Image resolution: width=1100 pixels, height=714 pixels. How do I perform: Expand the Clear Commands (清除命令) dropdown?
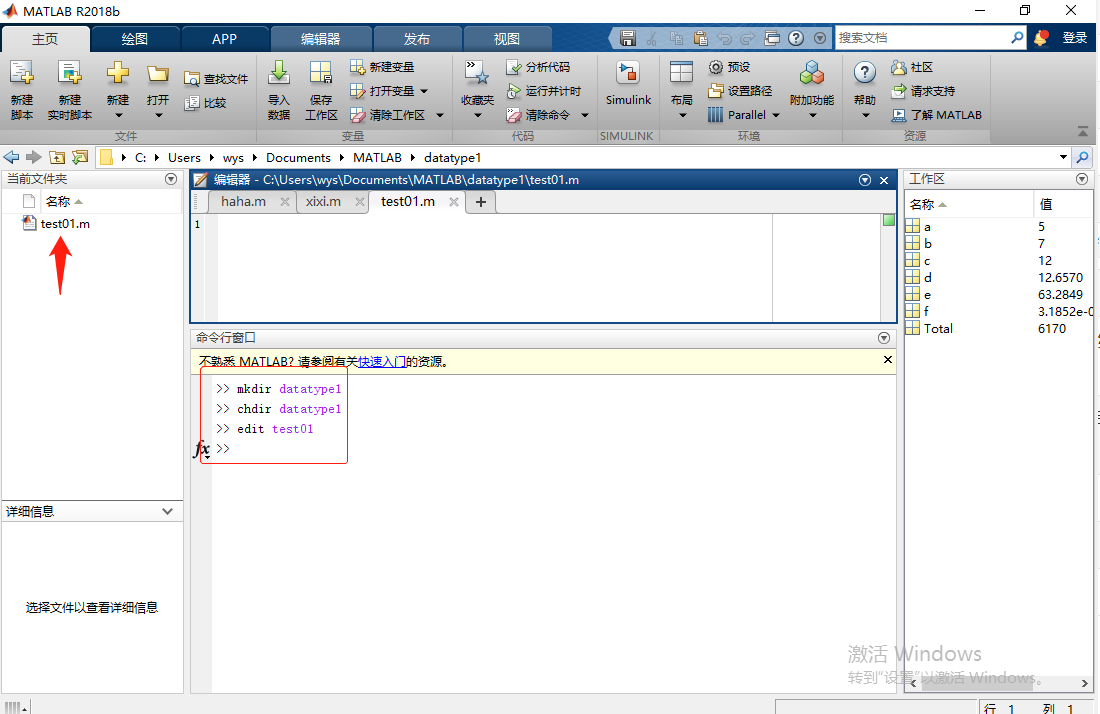[584, 115]
